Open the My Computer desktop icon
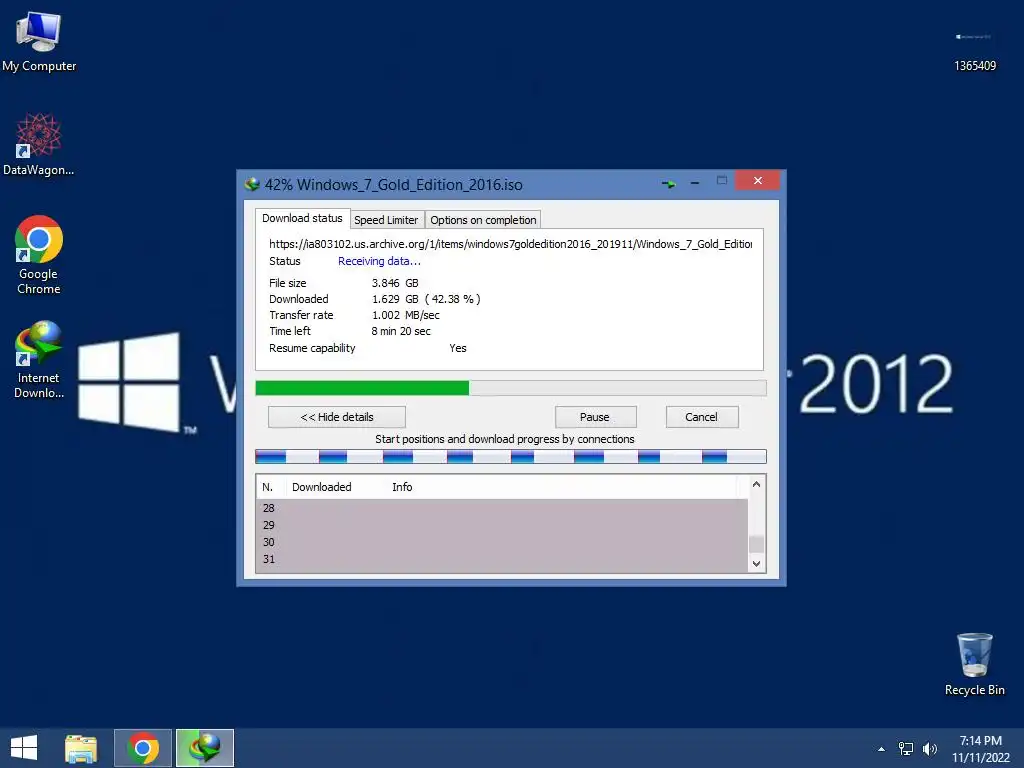The height and width of the screenshot is (768, 1024). (x=39, y=42)
